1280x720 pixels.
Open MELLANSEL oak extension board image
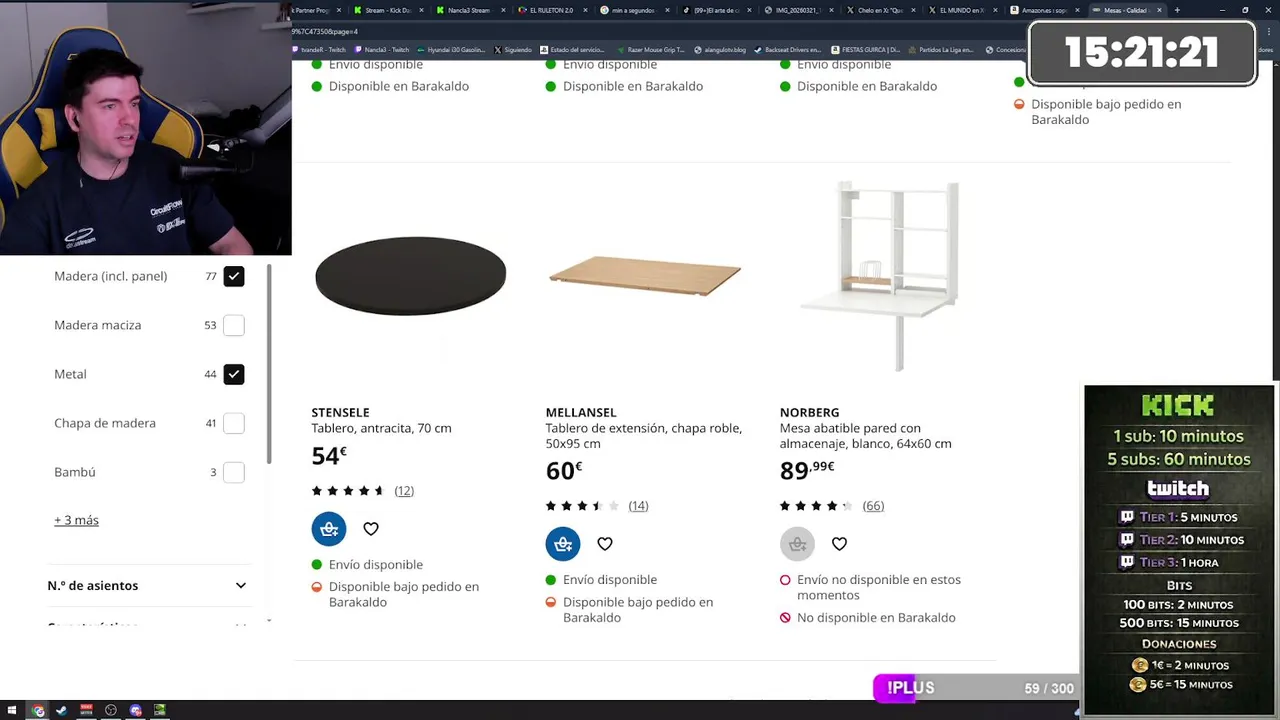645,276
